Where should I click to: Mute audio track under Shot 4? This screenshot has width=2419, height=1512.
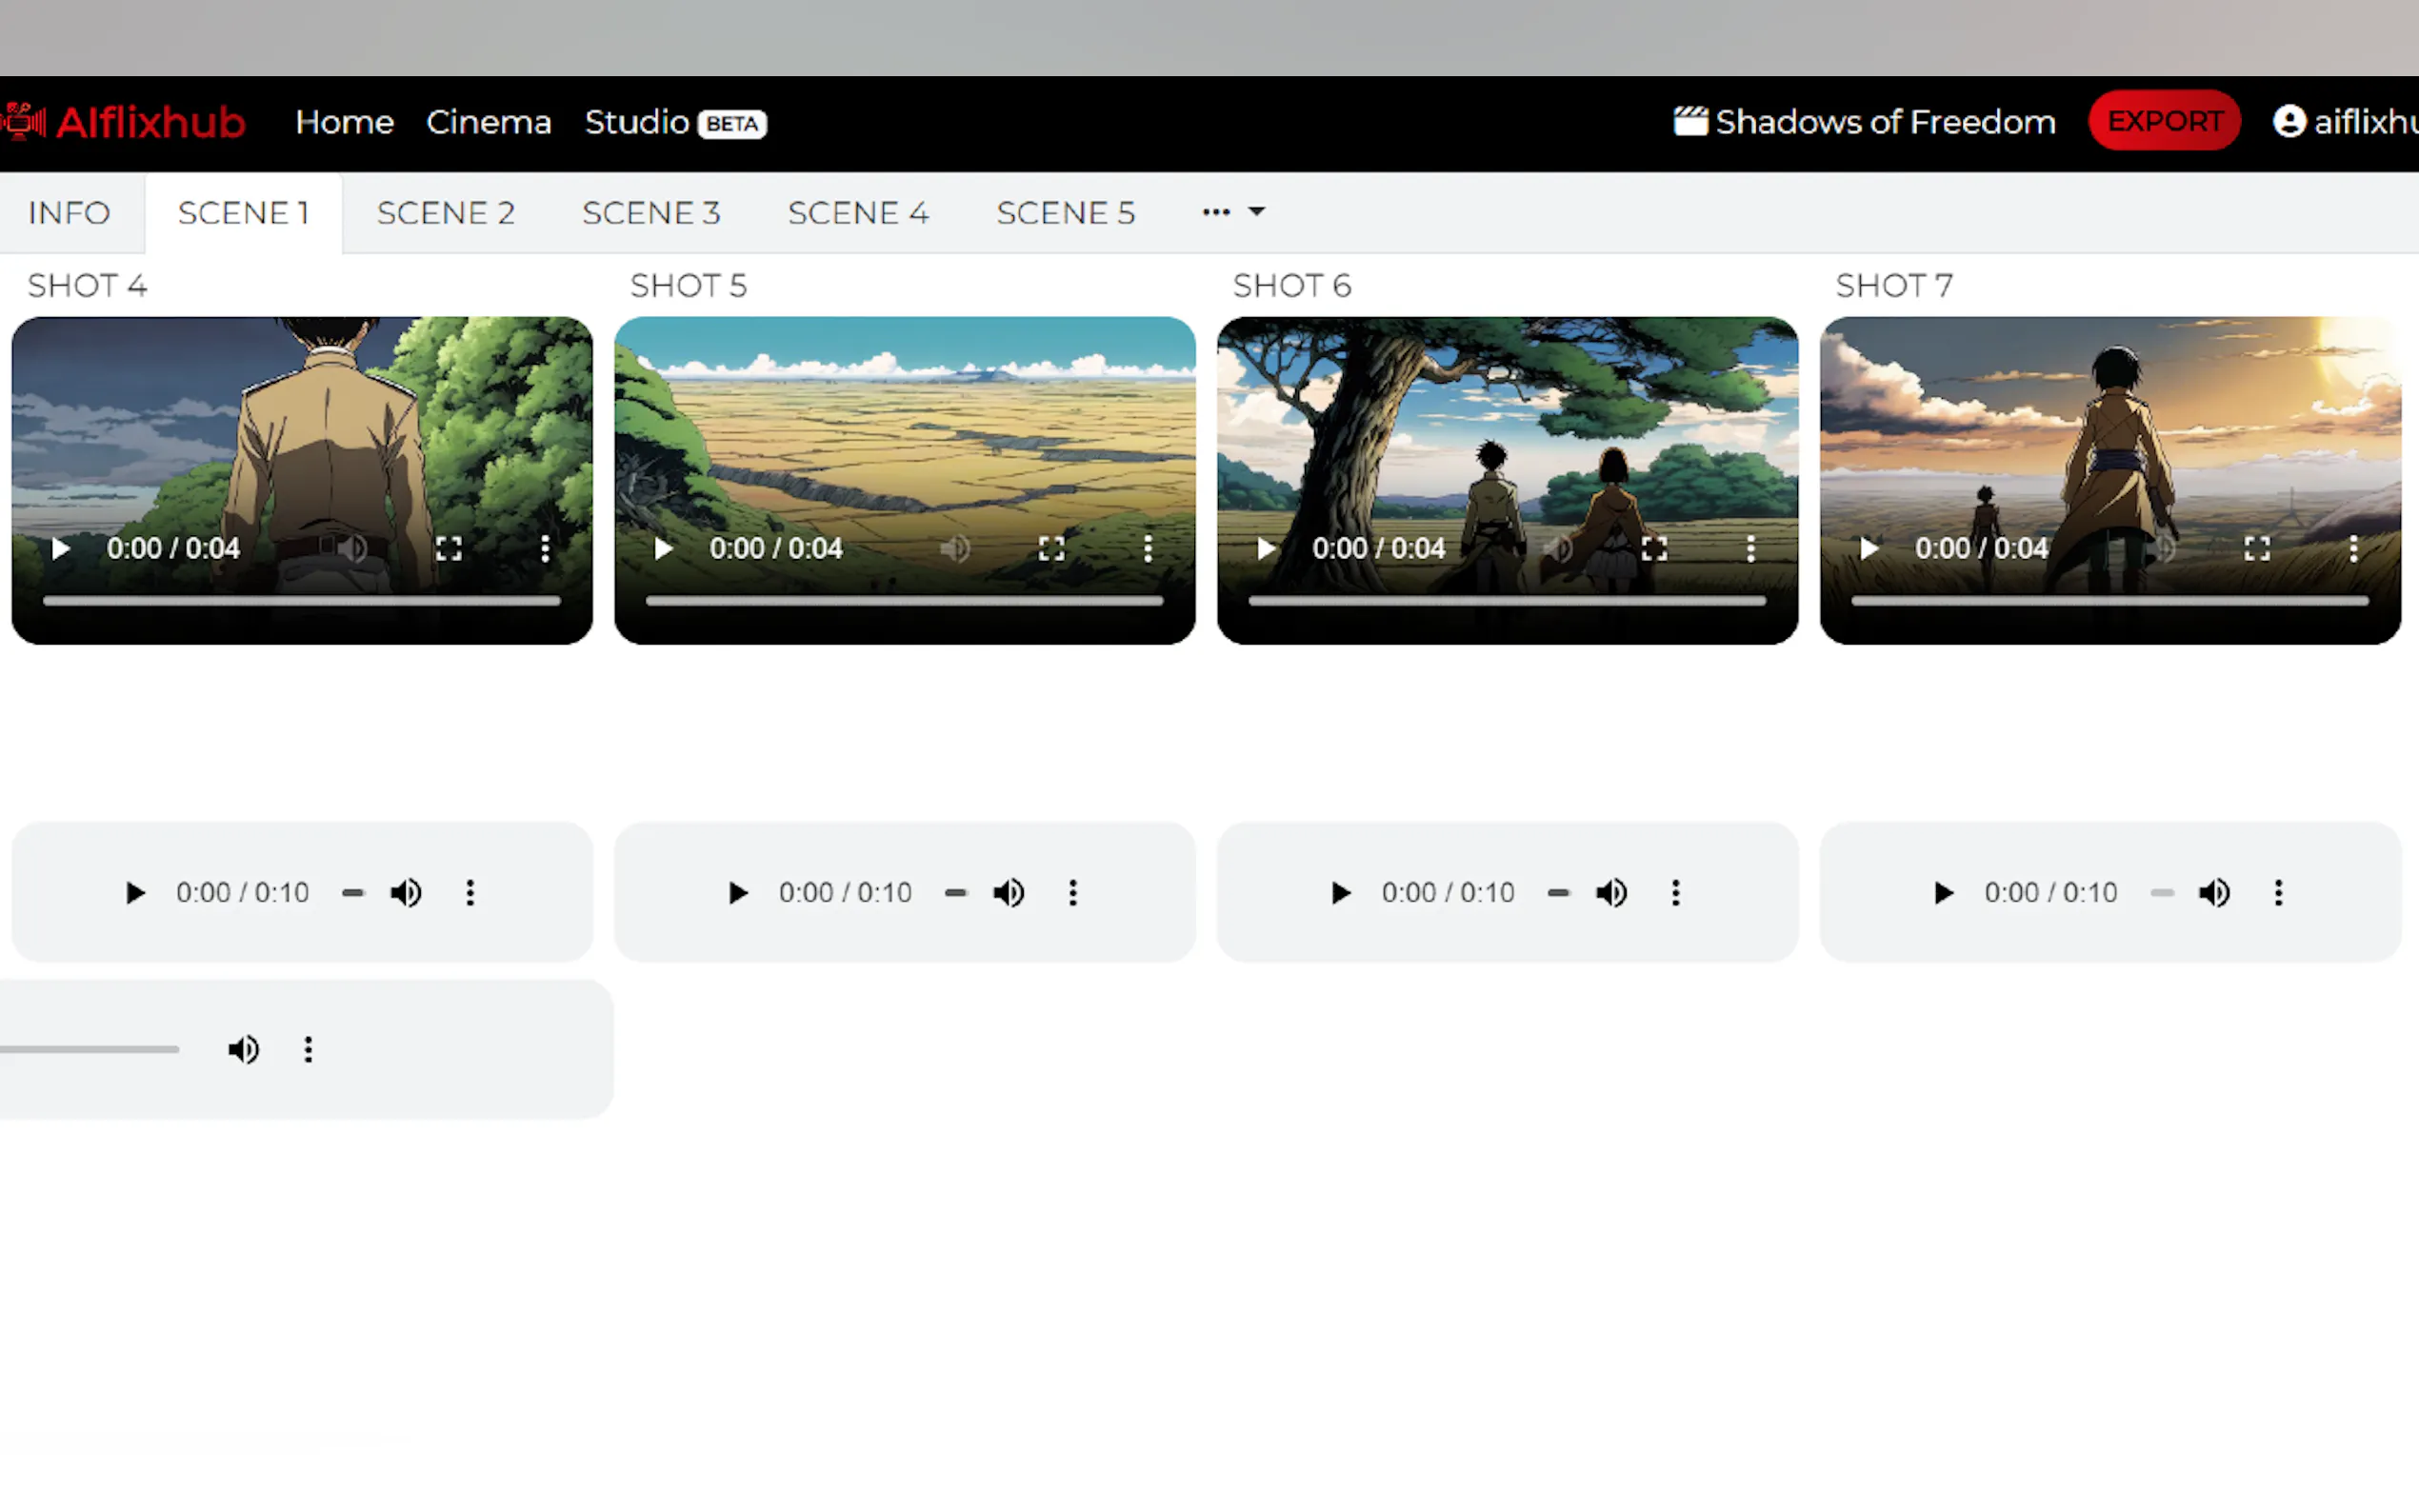coord(406,892)
